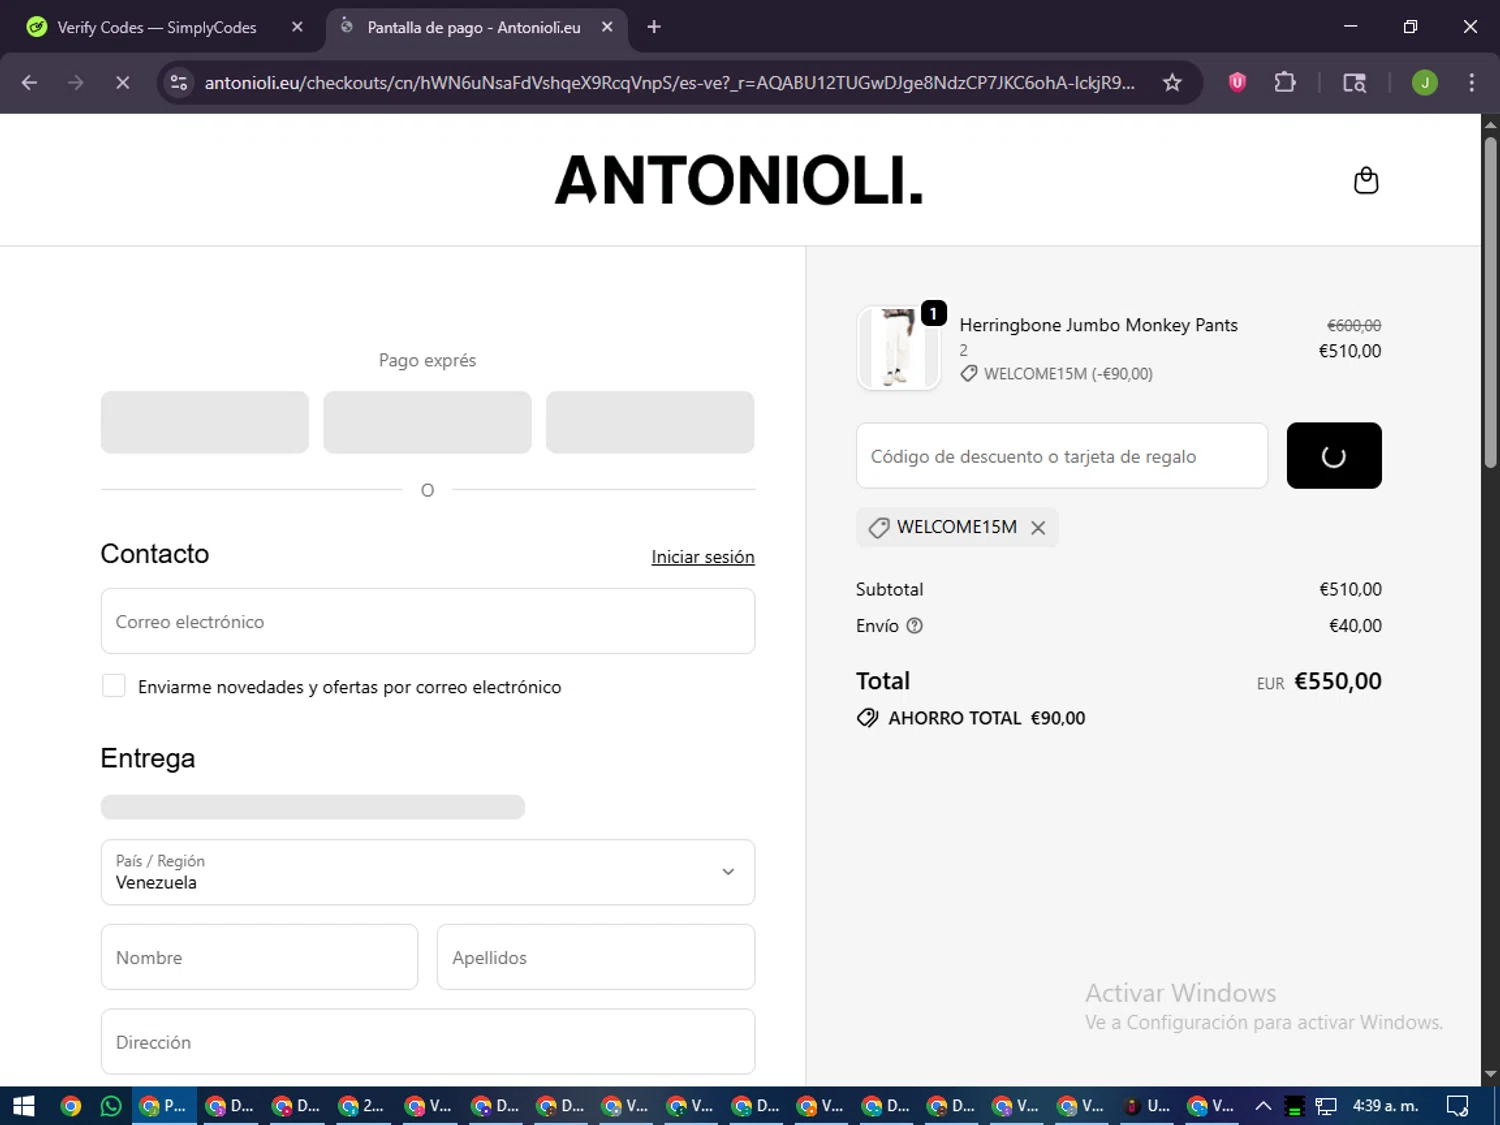
Task: Open the search tabs side panel icon
Action: (x=1354, y=83)
